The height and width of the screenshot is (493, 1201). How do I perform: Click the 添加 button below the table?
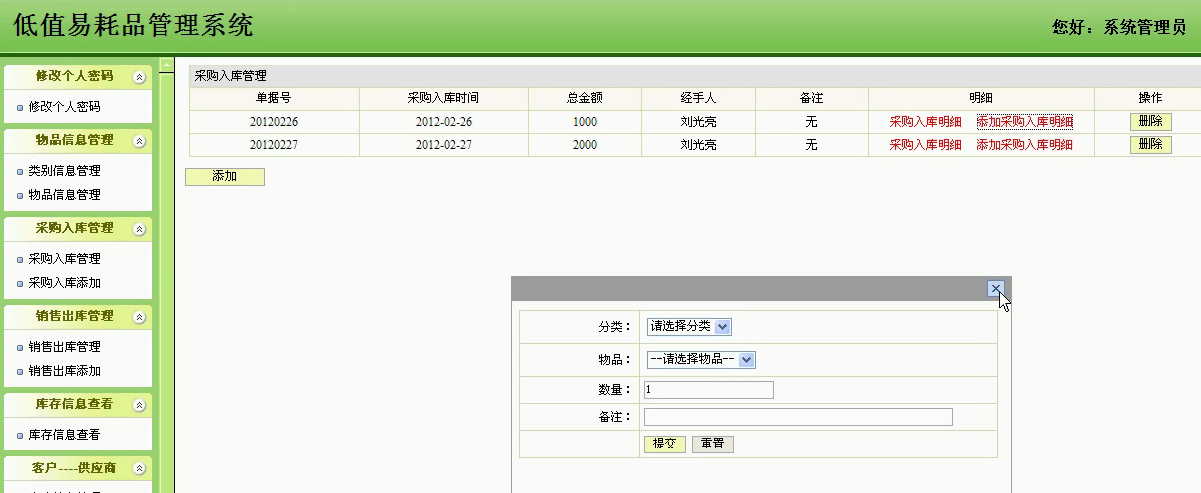[x=225, y=177]
